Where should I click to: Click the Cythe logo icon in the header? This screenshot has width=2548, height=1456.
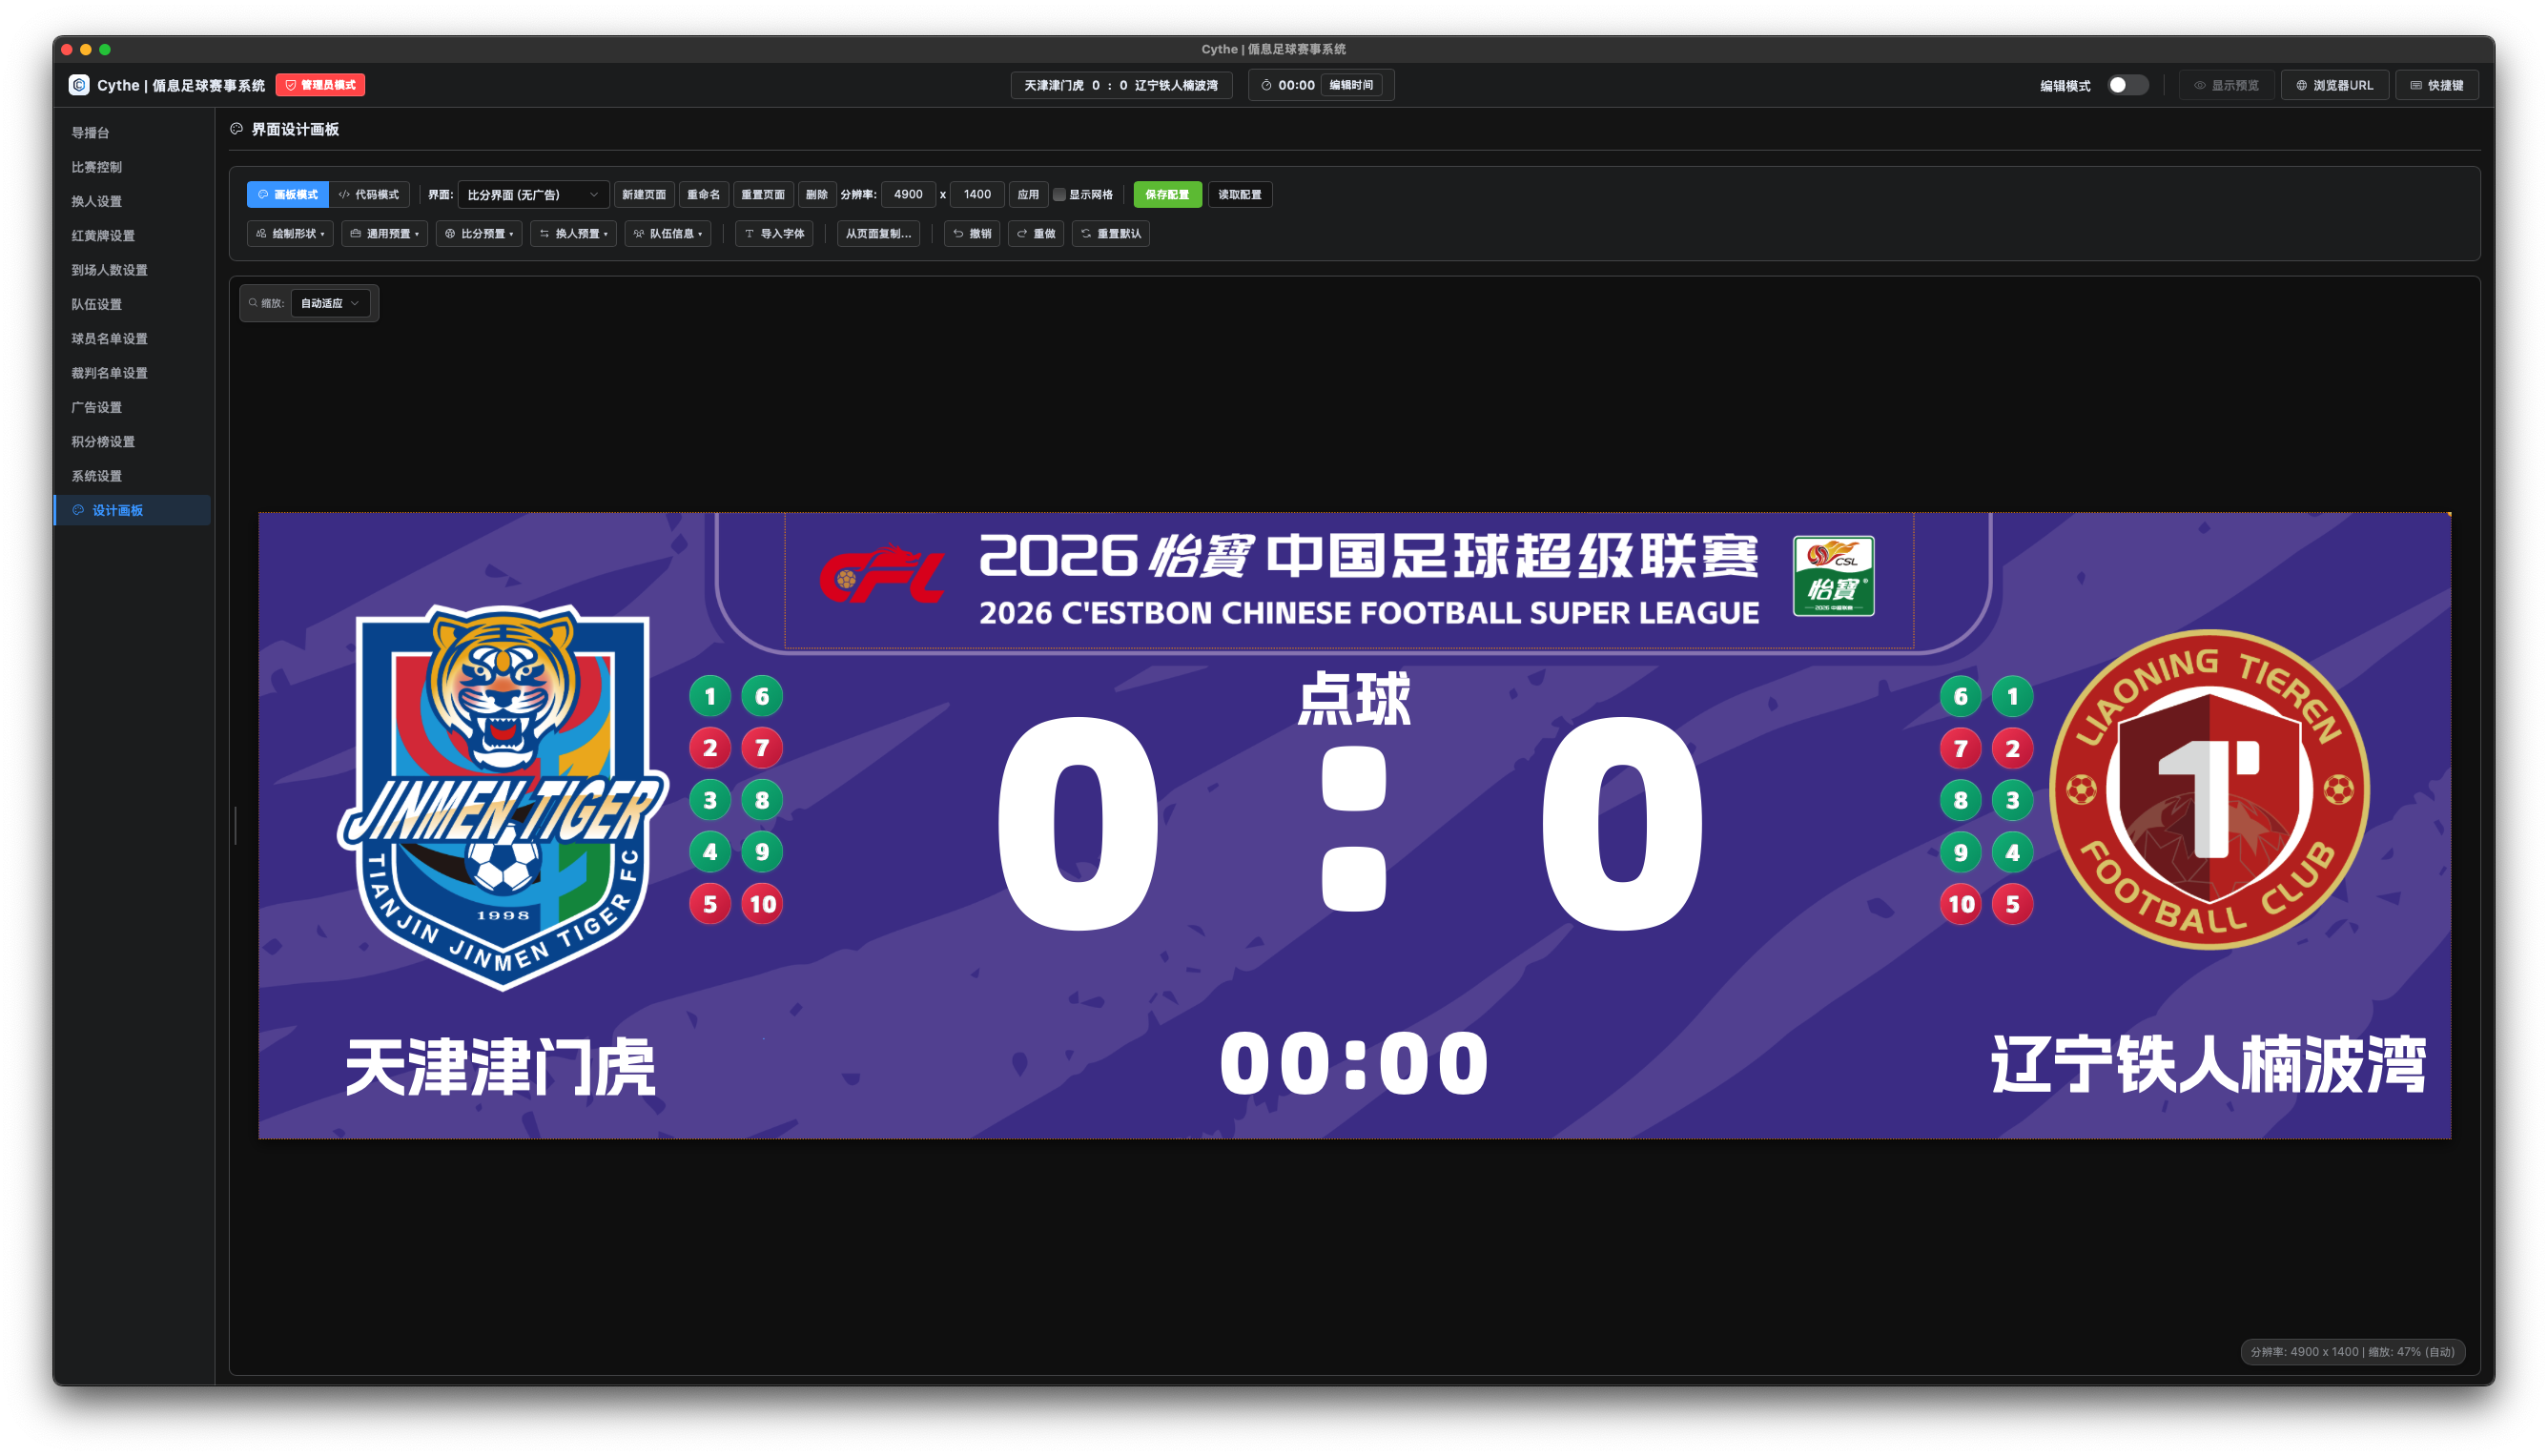click(79, 85)
